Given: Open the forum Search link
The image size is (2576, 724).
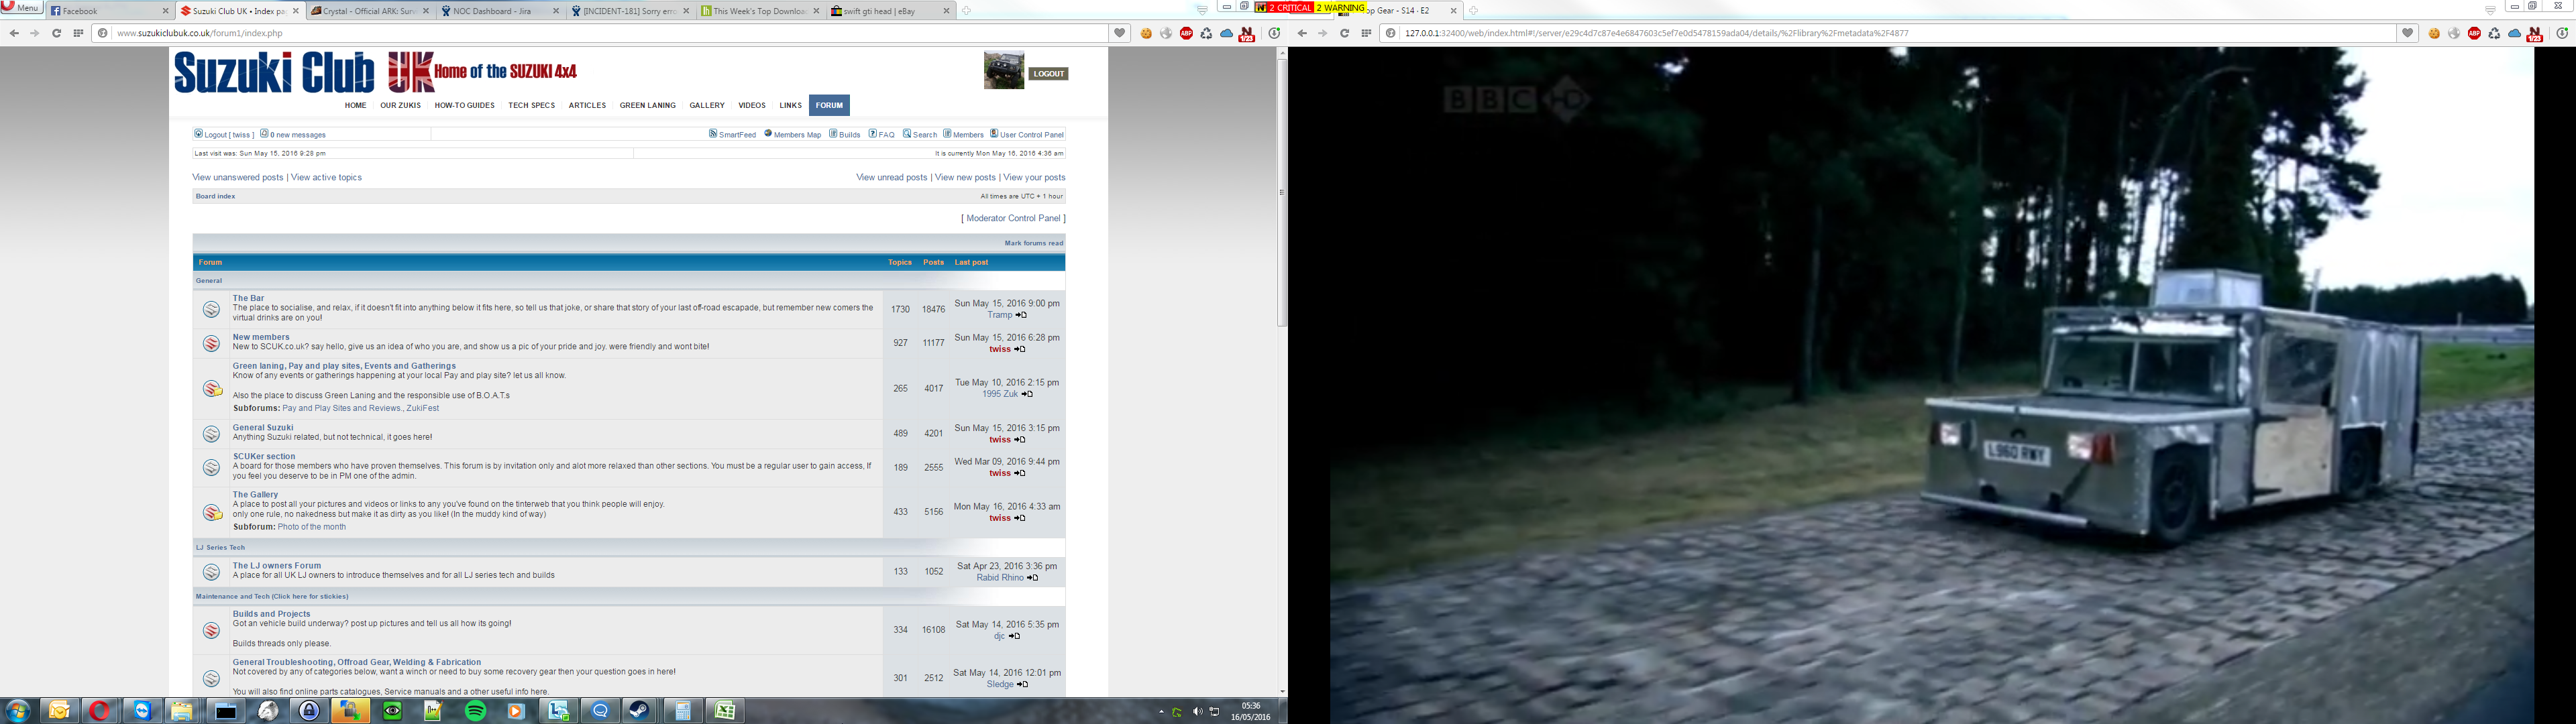Looking at the screenshot, I should point(920,134).
